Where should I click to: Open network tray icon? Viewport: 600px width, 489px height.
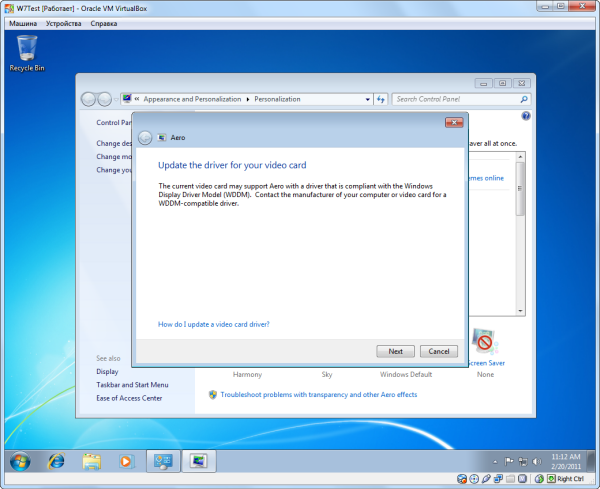coord(523,461)
